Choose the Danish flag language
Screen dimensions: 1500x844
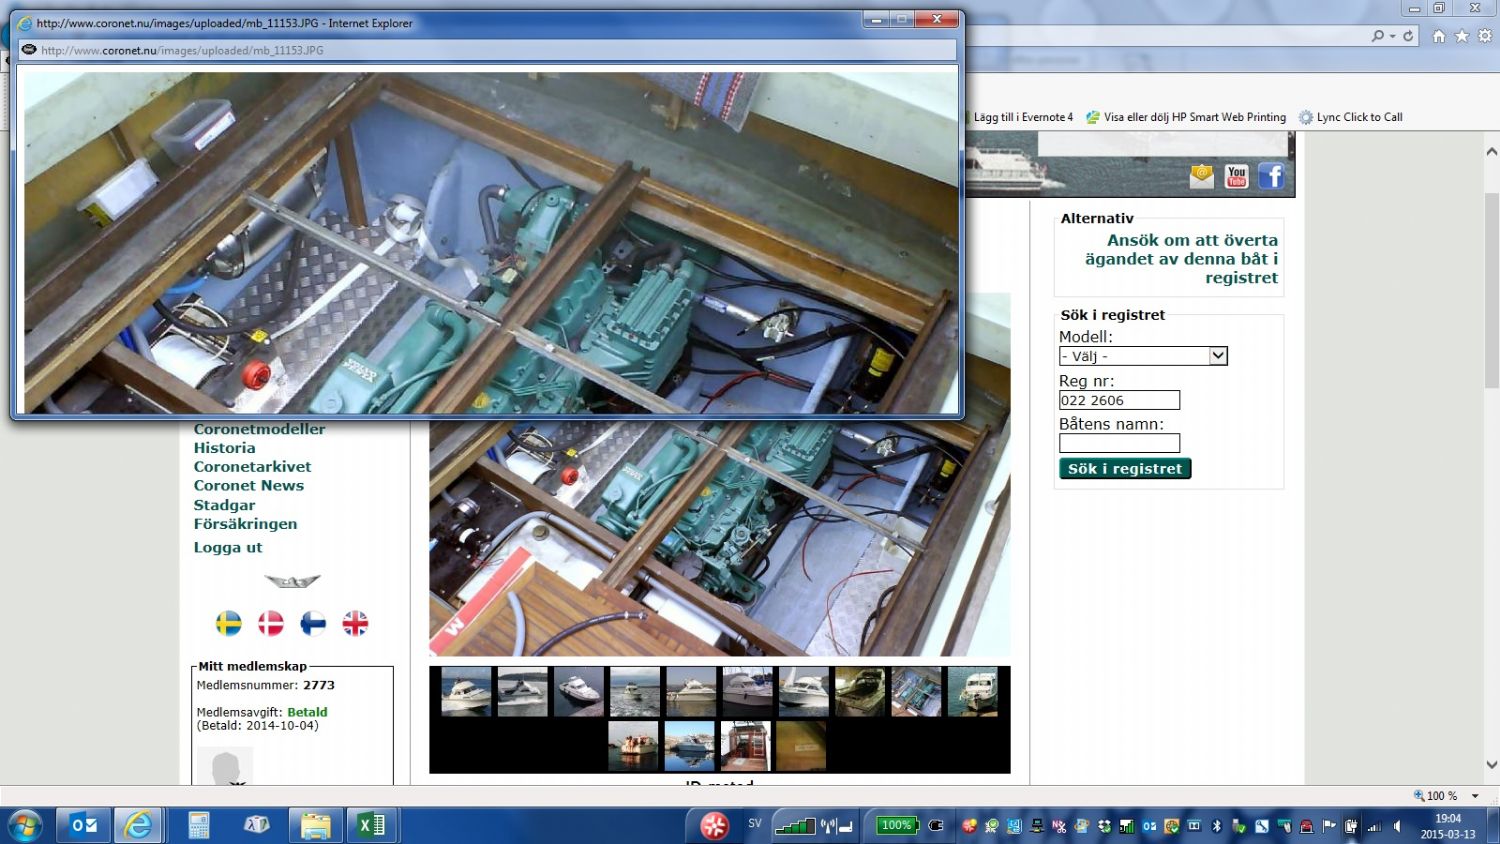[x=271, y=623]
